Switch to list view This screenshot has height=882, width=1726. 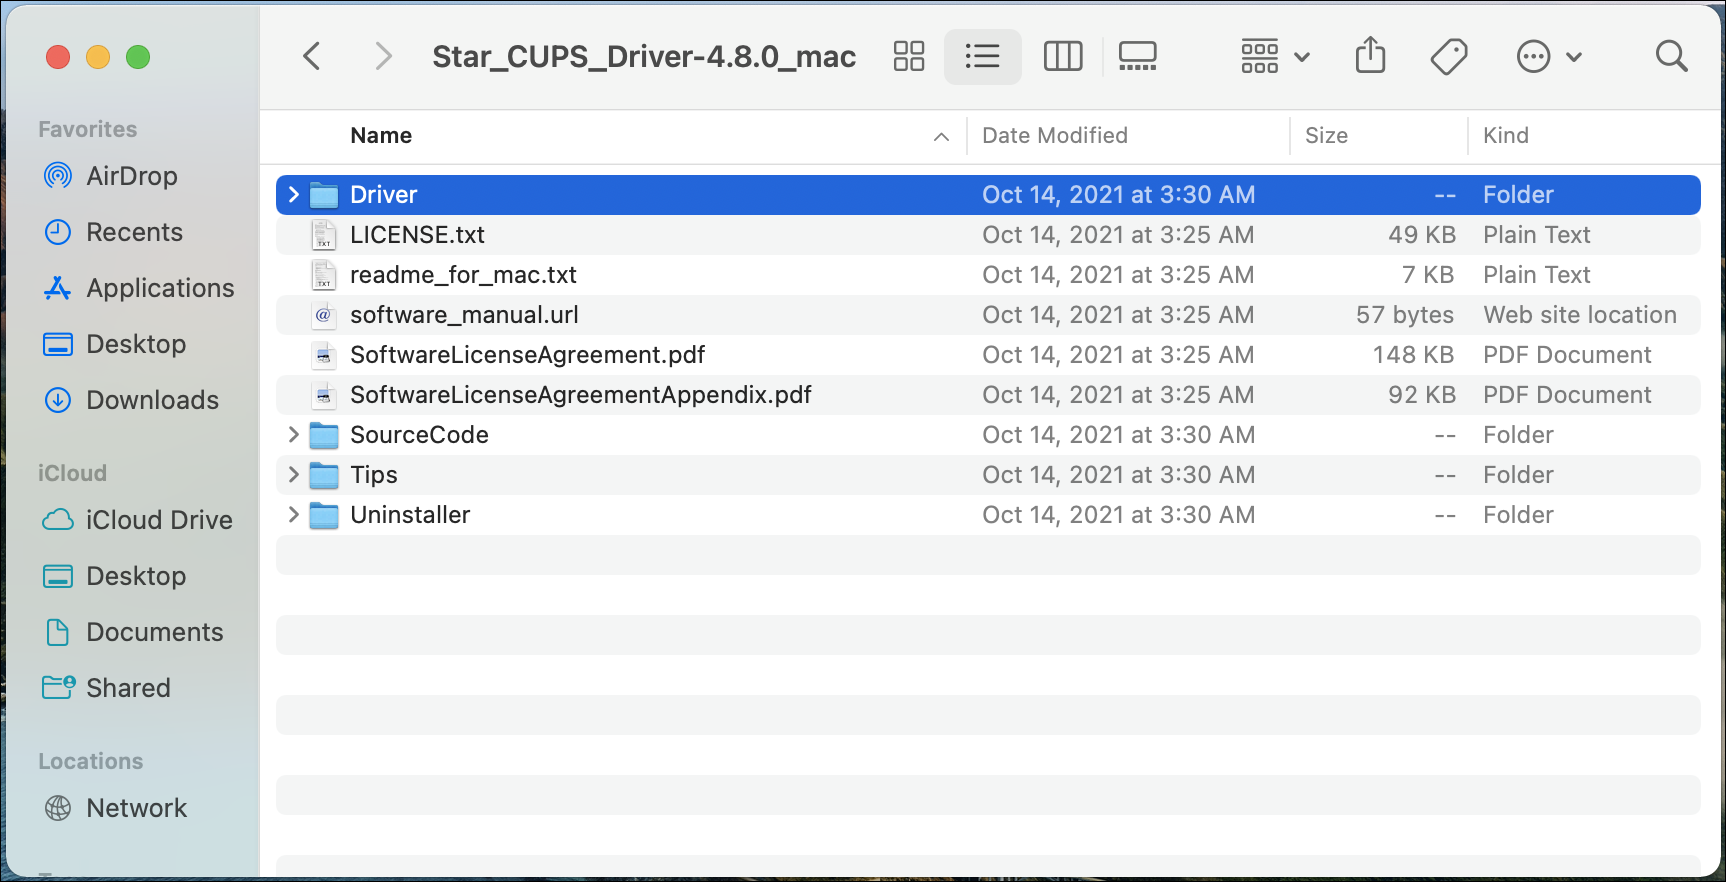coord(983,56)
